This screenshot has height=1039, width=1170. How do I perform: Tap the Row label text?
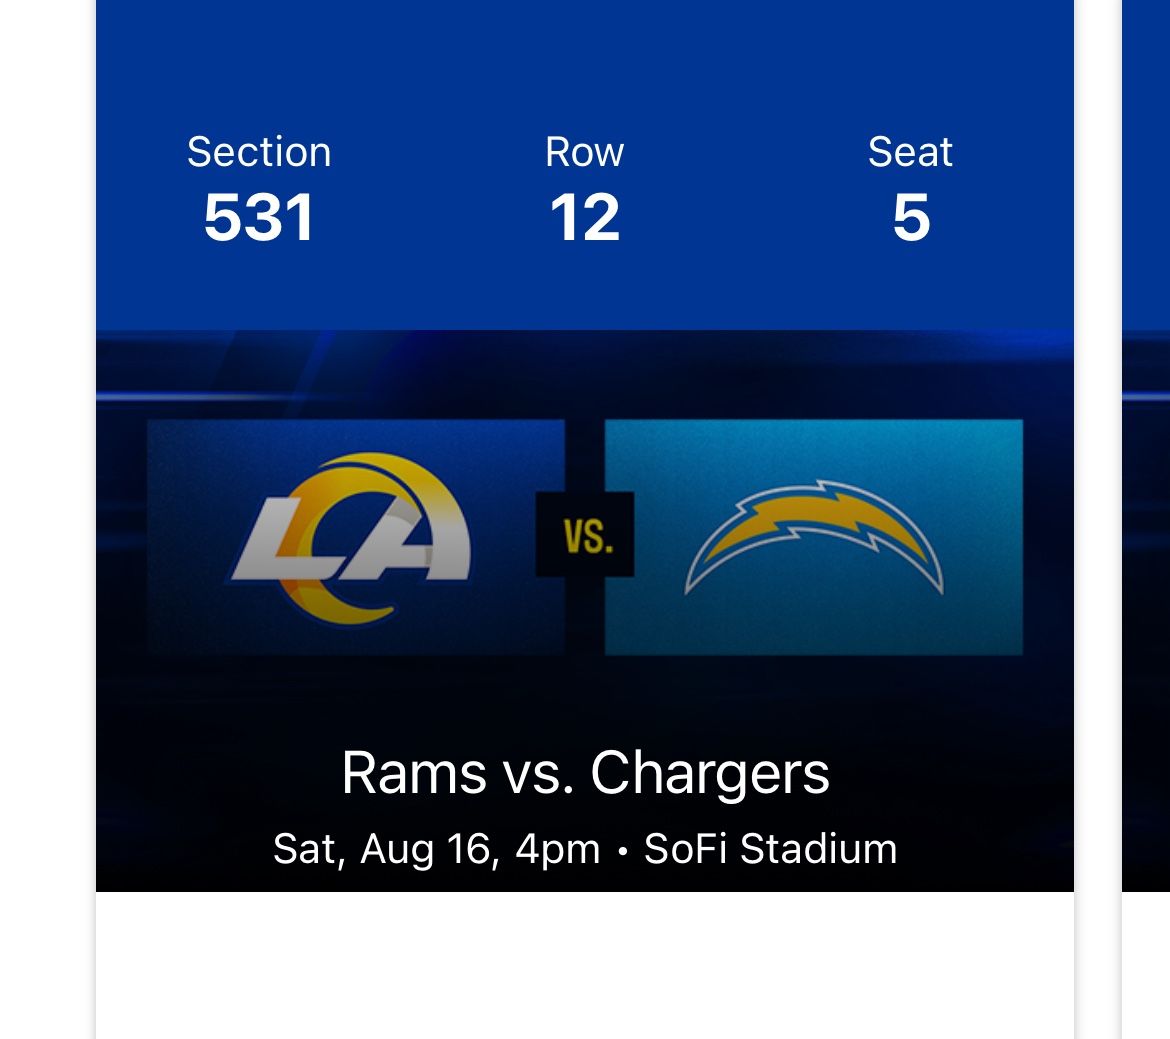[x=584, y=152]
